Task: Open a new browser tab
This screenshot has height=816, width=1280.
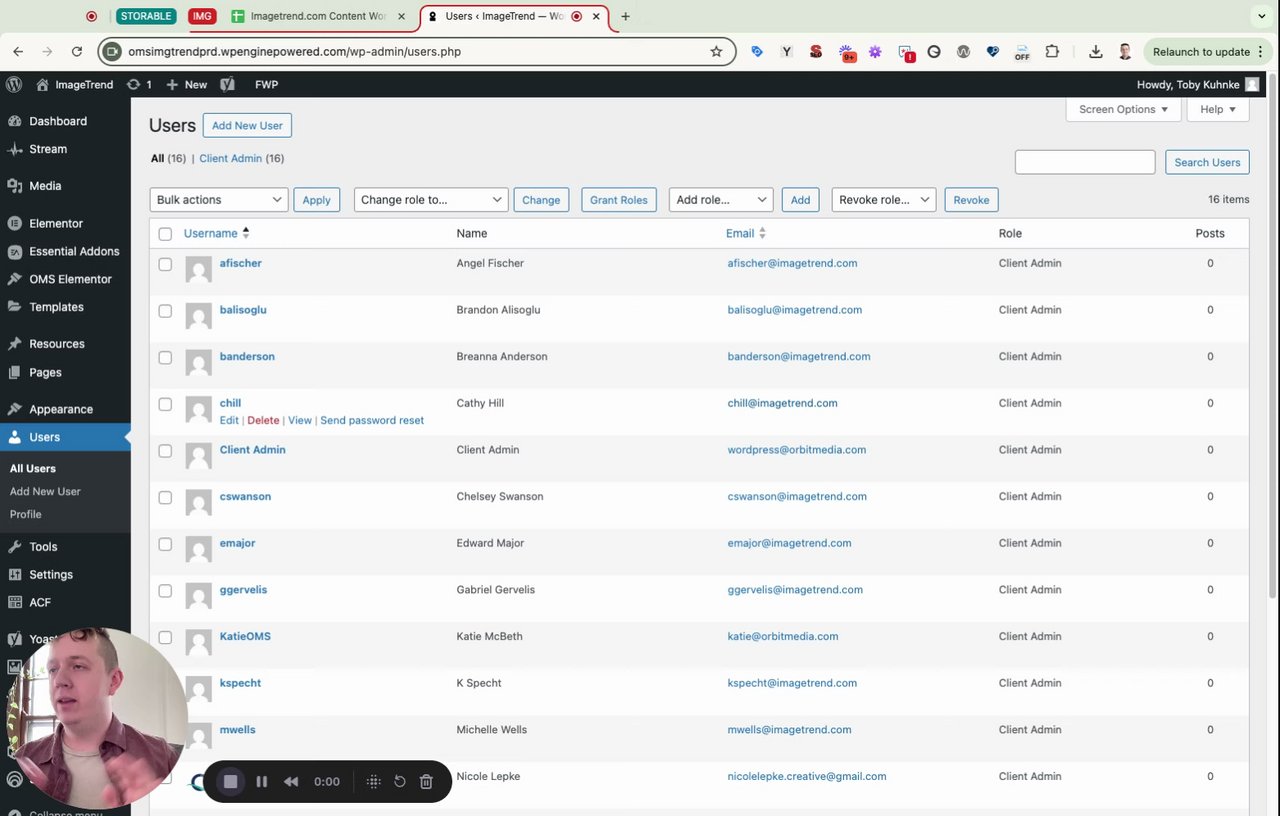Action: pyautogui.click(x=625, y=16)
